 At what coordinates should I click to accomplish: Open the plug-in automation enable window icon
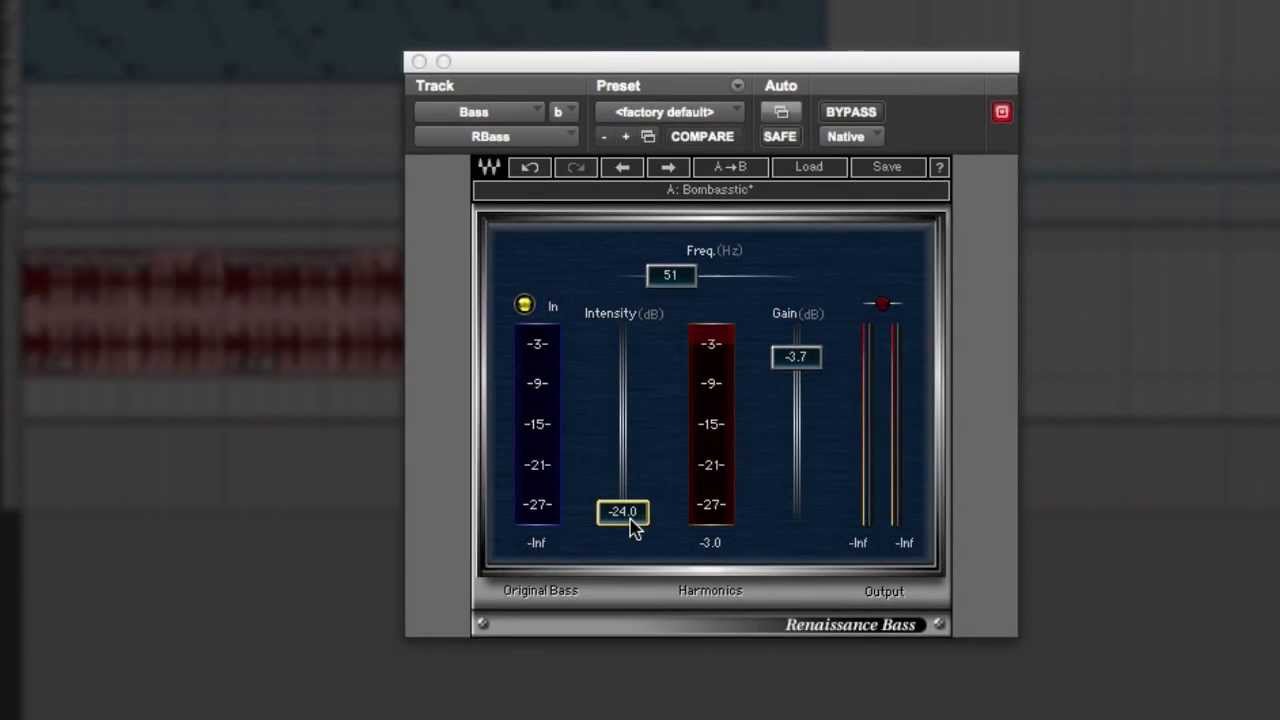tap(781, 112)
